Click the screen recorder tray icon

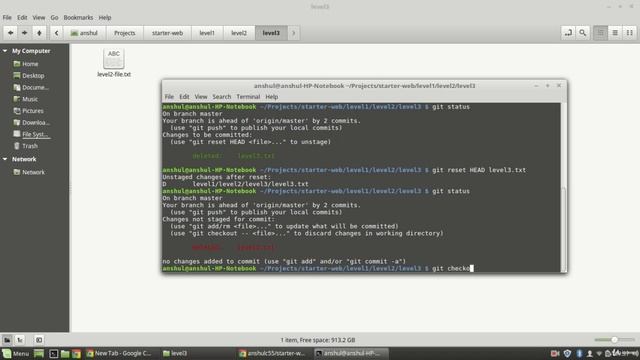click(555, 353)
